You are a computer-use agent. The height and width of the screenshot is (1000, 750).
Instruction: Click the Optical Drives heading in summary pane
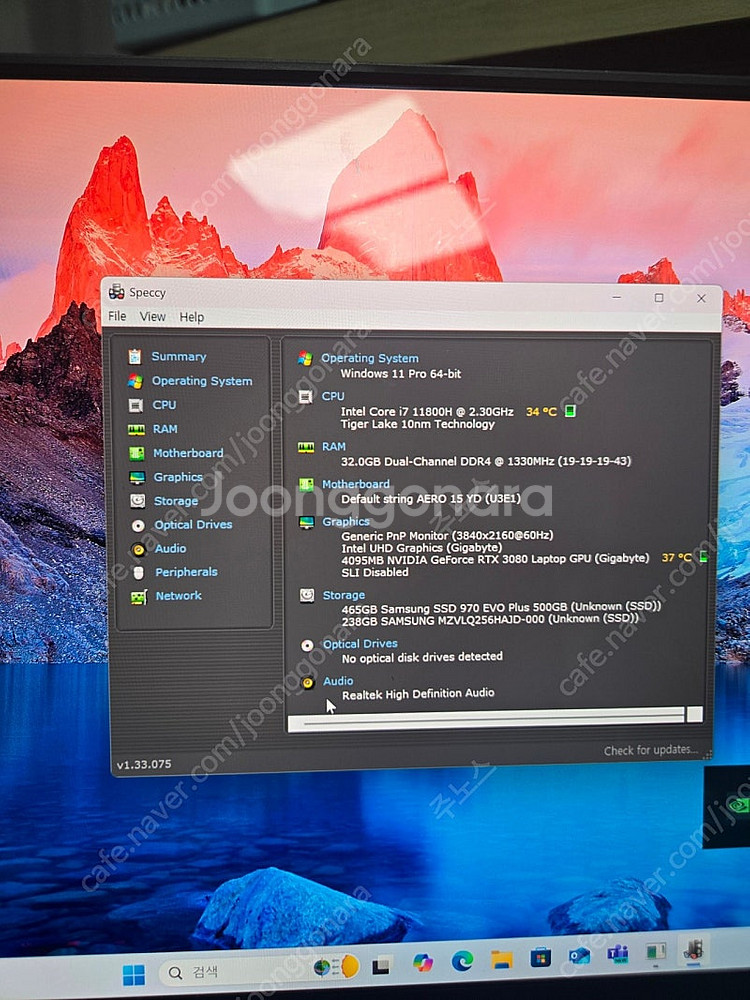point(360,644)
